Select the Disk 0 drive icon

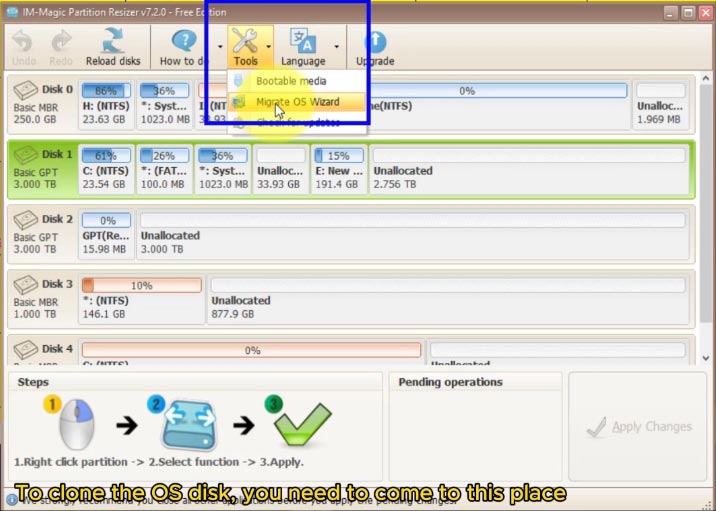coord(26,90)
